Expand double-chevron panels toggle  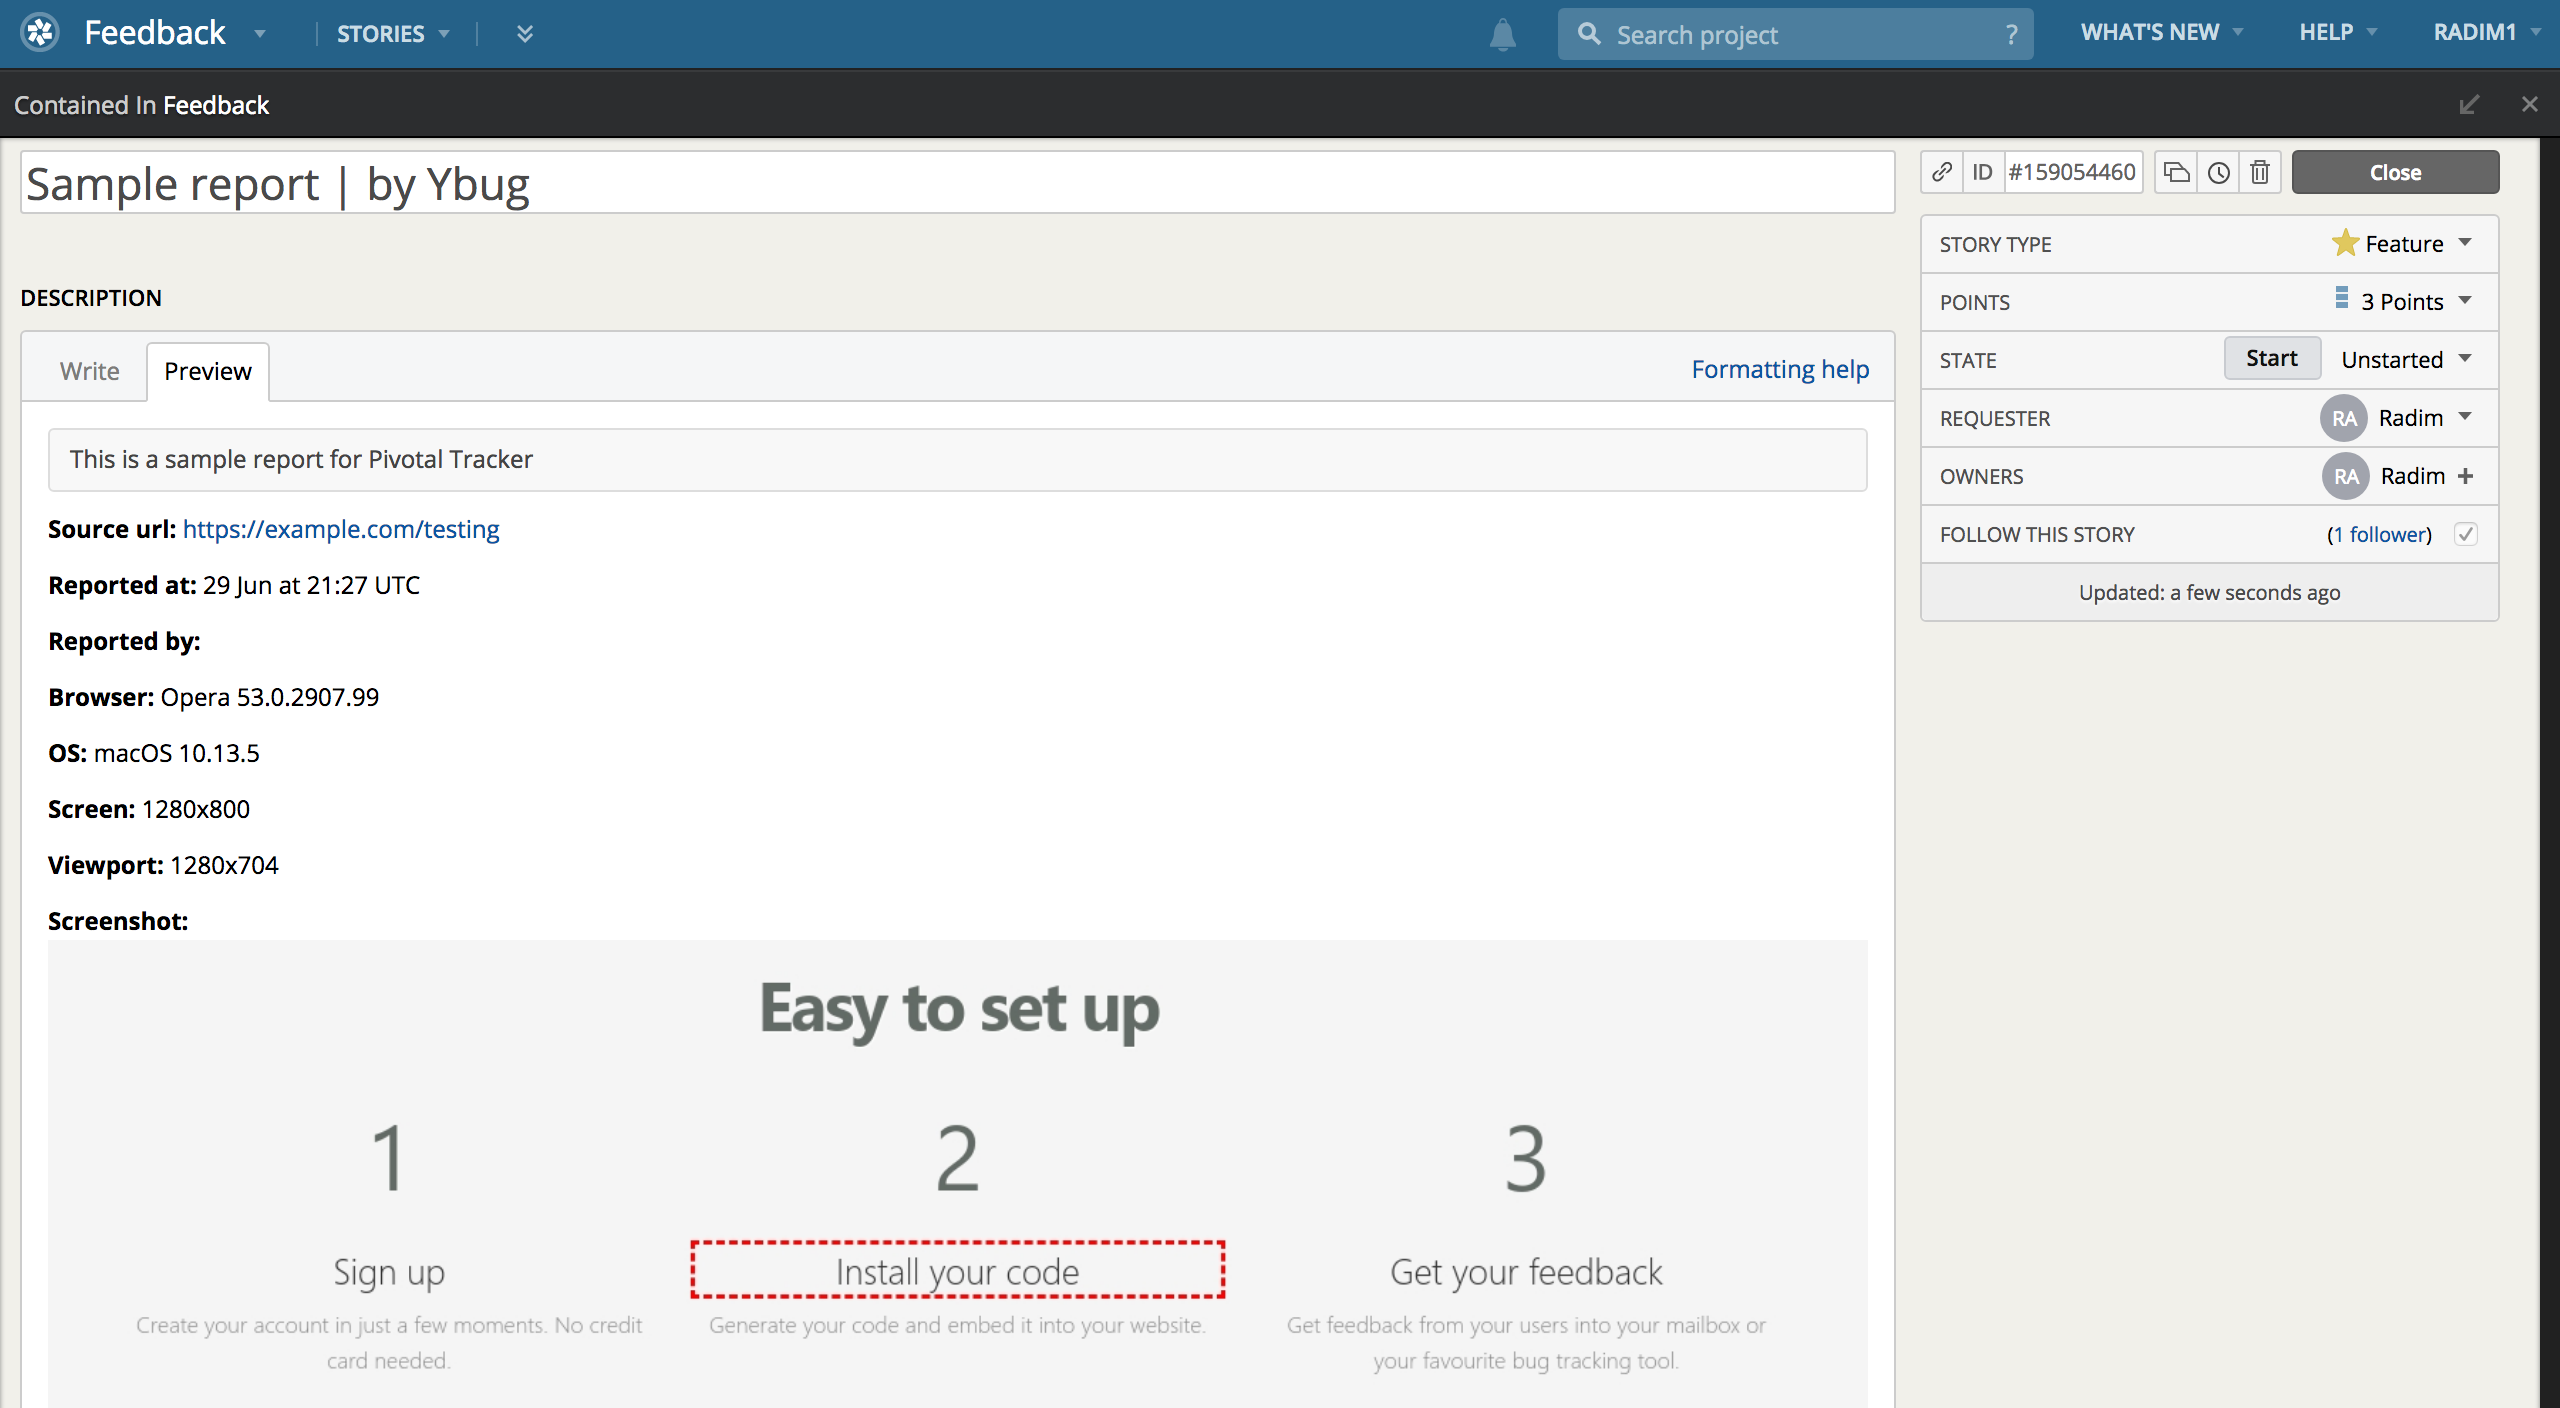click(525, 34)
